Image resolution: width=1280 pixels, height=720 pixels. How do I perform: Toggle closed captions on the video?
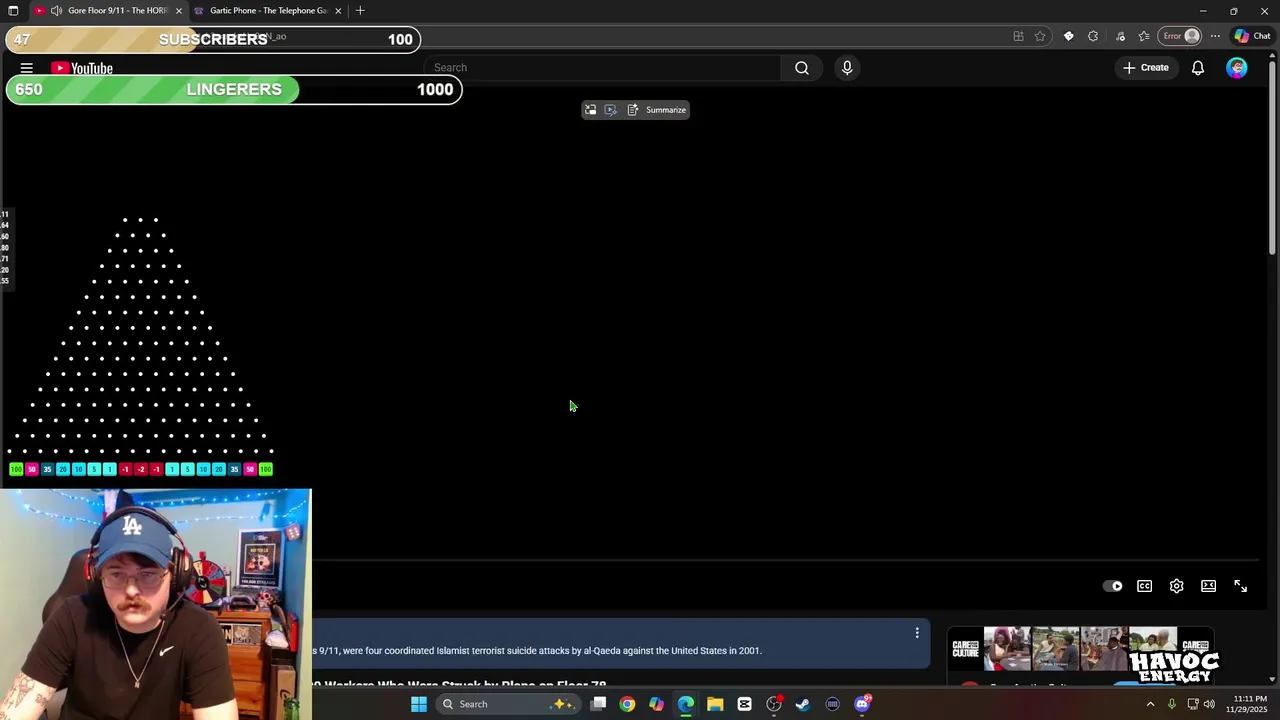point(1145,586)
